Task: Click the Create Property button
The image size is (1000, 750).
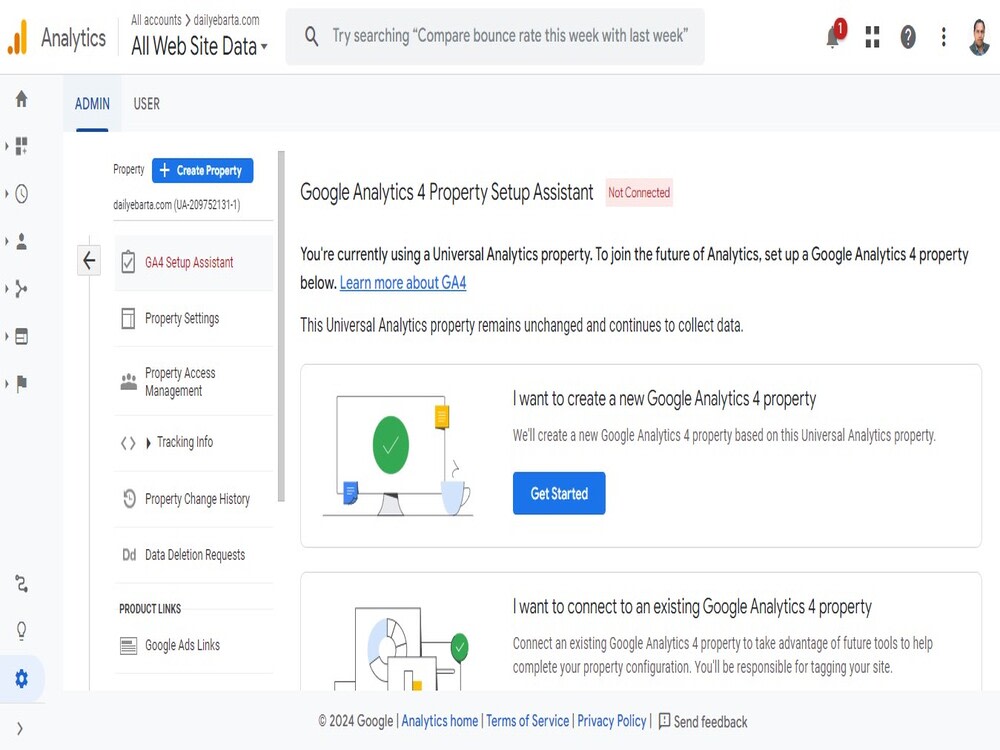Action: (x=202, y=170)
